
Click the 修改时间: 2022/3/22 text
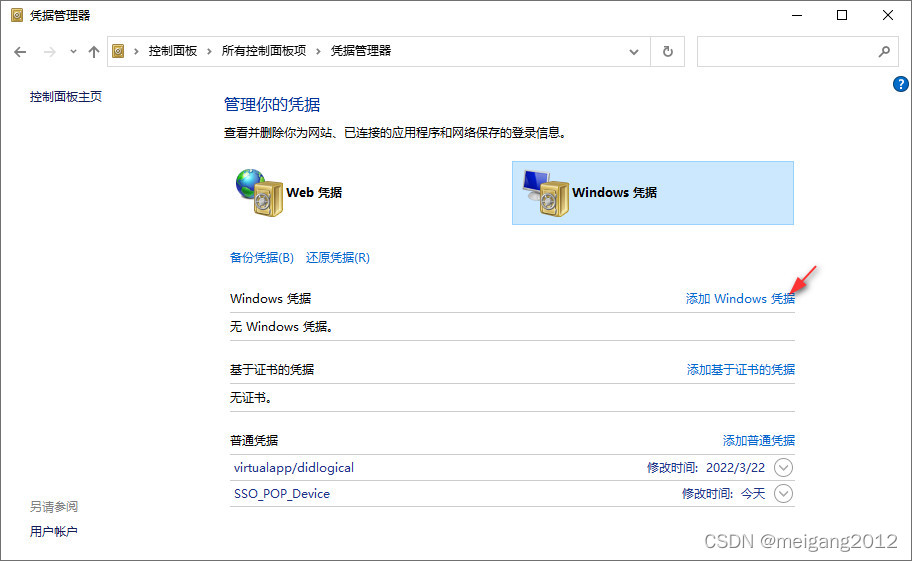pos(706,467)
